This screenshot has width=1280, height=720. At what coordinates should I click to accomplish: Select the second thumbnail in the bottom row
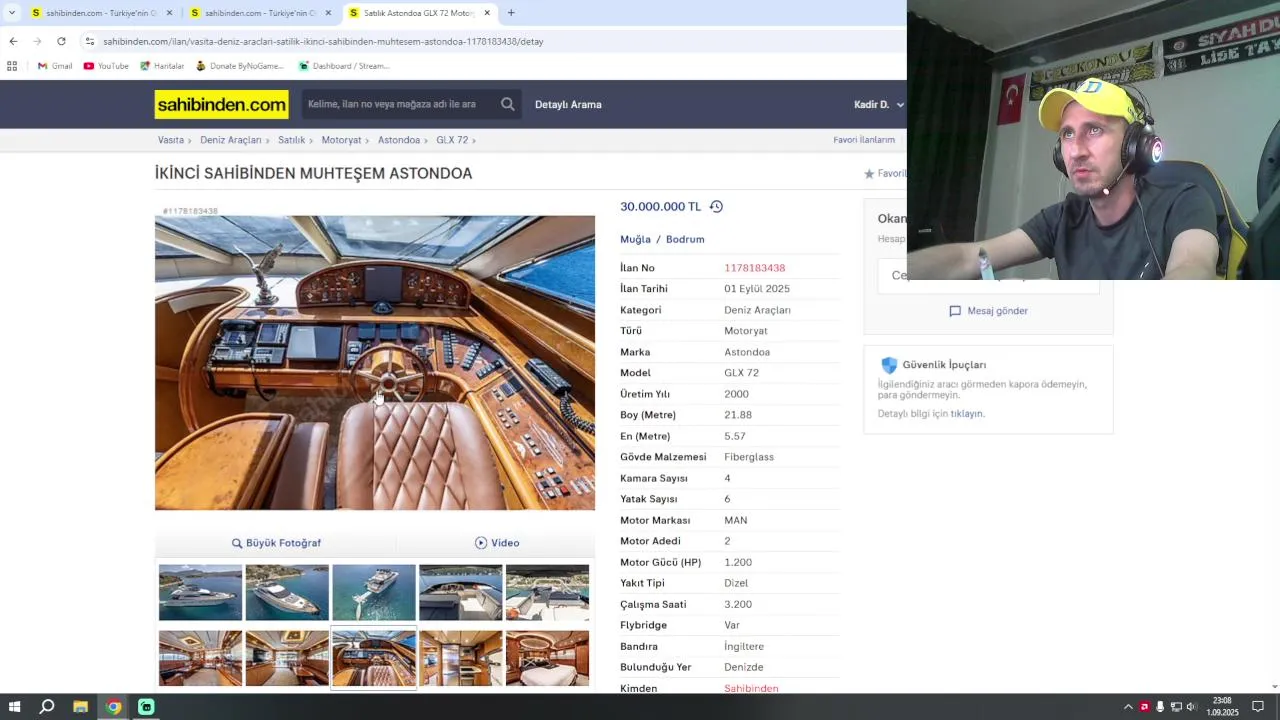(x=287, y=658)
